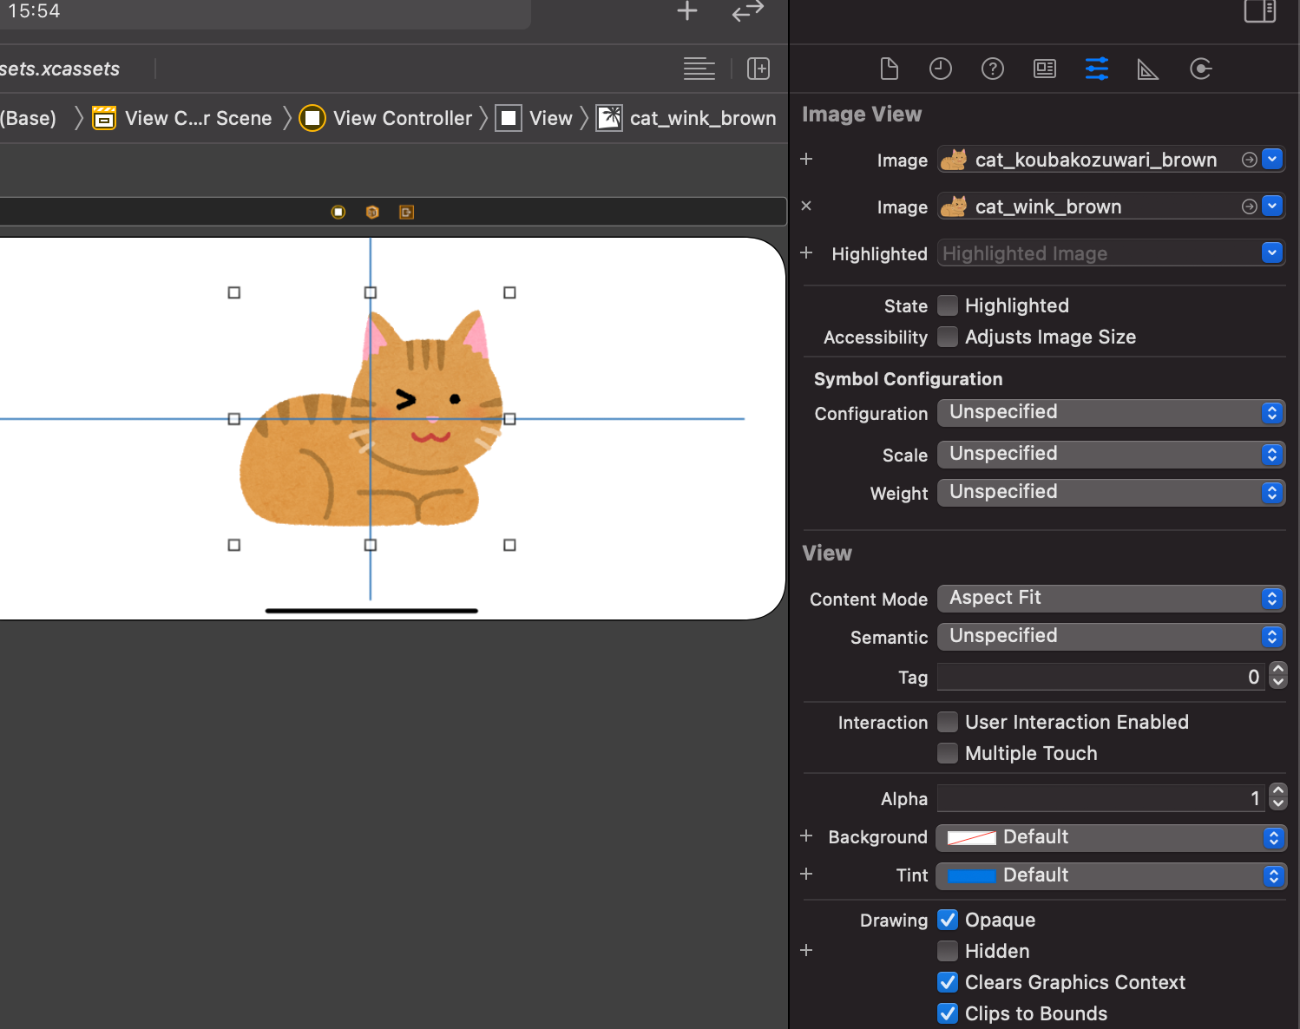1300x1029 pixels.
Task: Uncheck the Opaque drawing option
Action: 948,920
